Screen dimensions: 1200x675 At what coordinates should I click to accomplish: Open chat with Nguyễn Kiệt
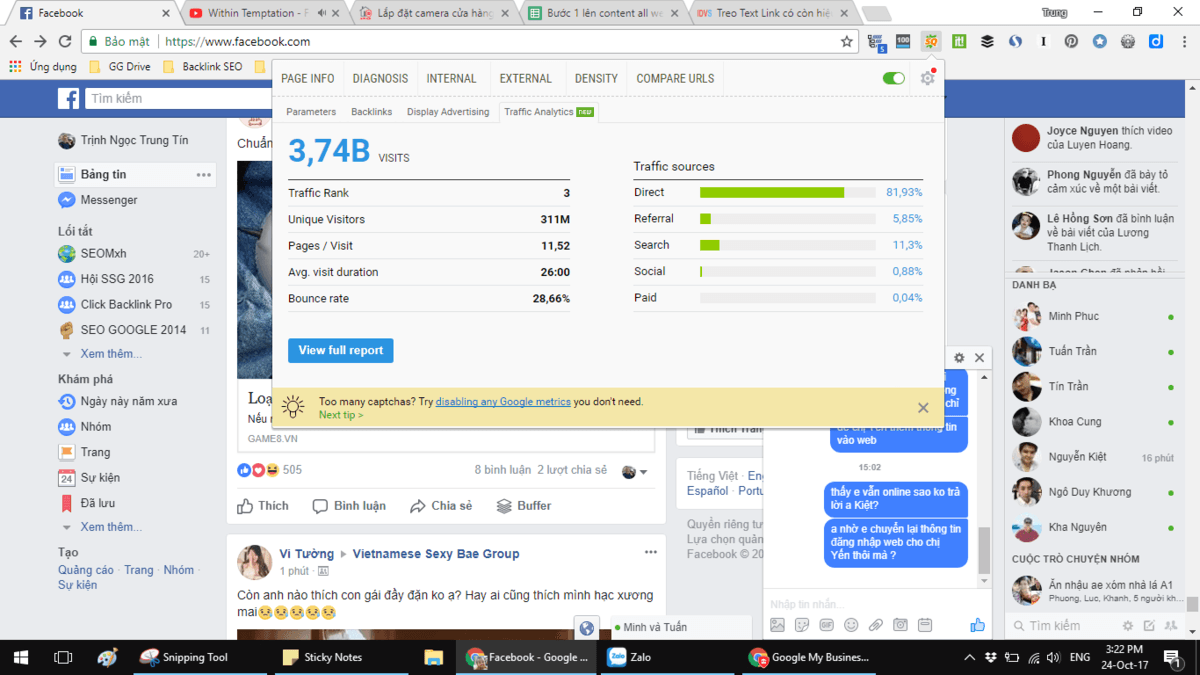point(1093,457)
